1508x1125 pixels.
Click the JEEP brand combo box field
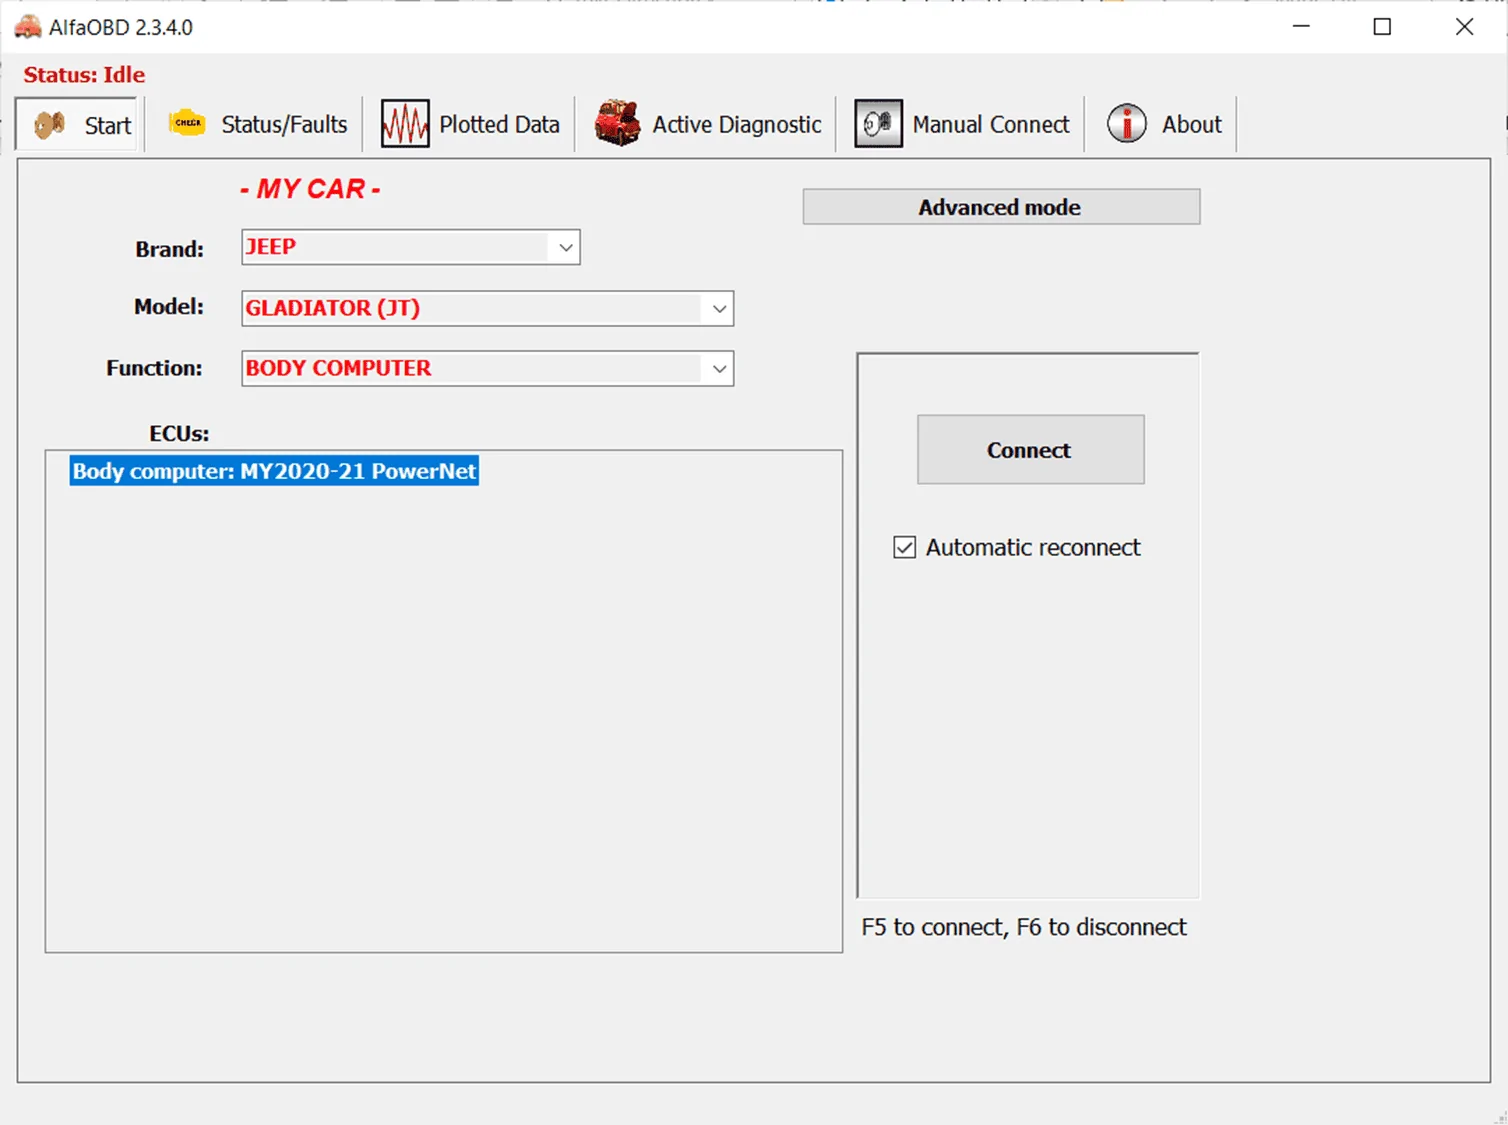411,247
